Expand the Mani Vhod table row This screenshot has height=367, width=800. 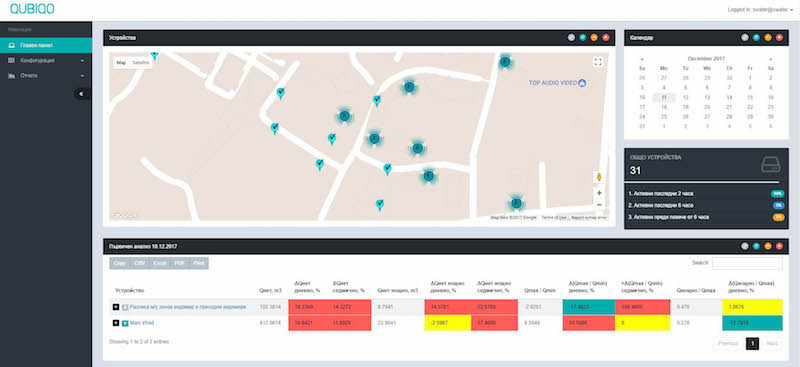click(x=116, y=323)
